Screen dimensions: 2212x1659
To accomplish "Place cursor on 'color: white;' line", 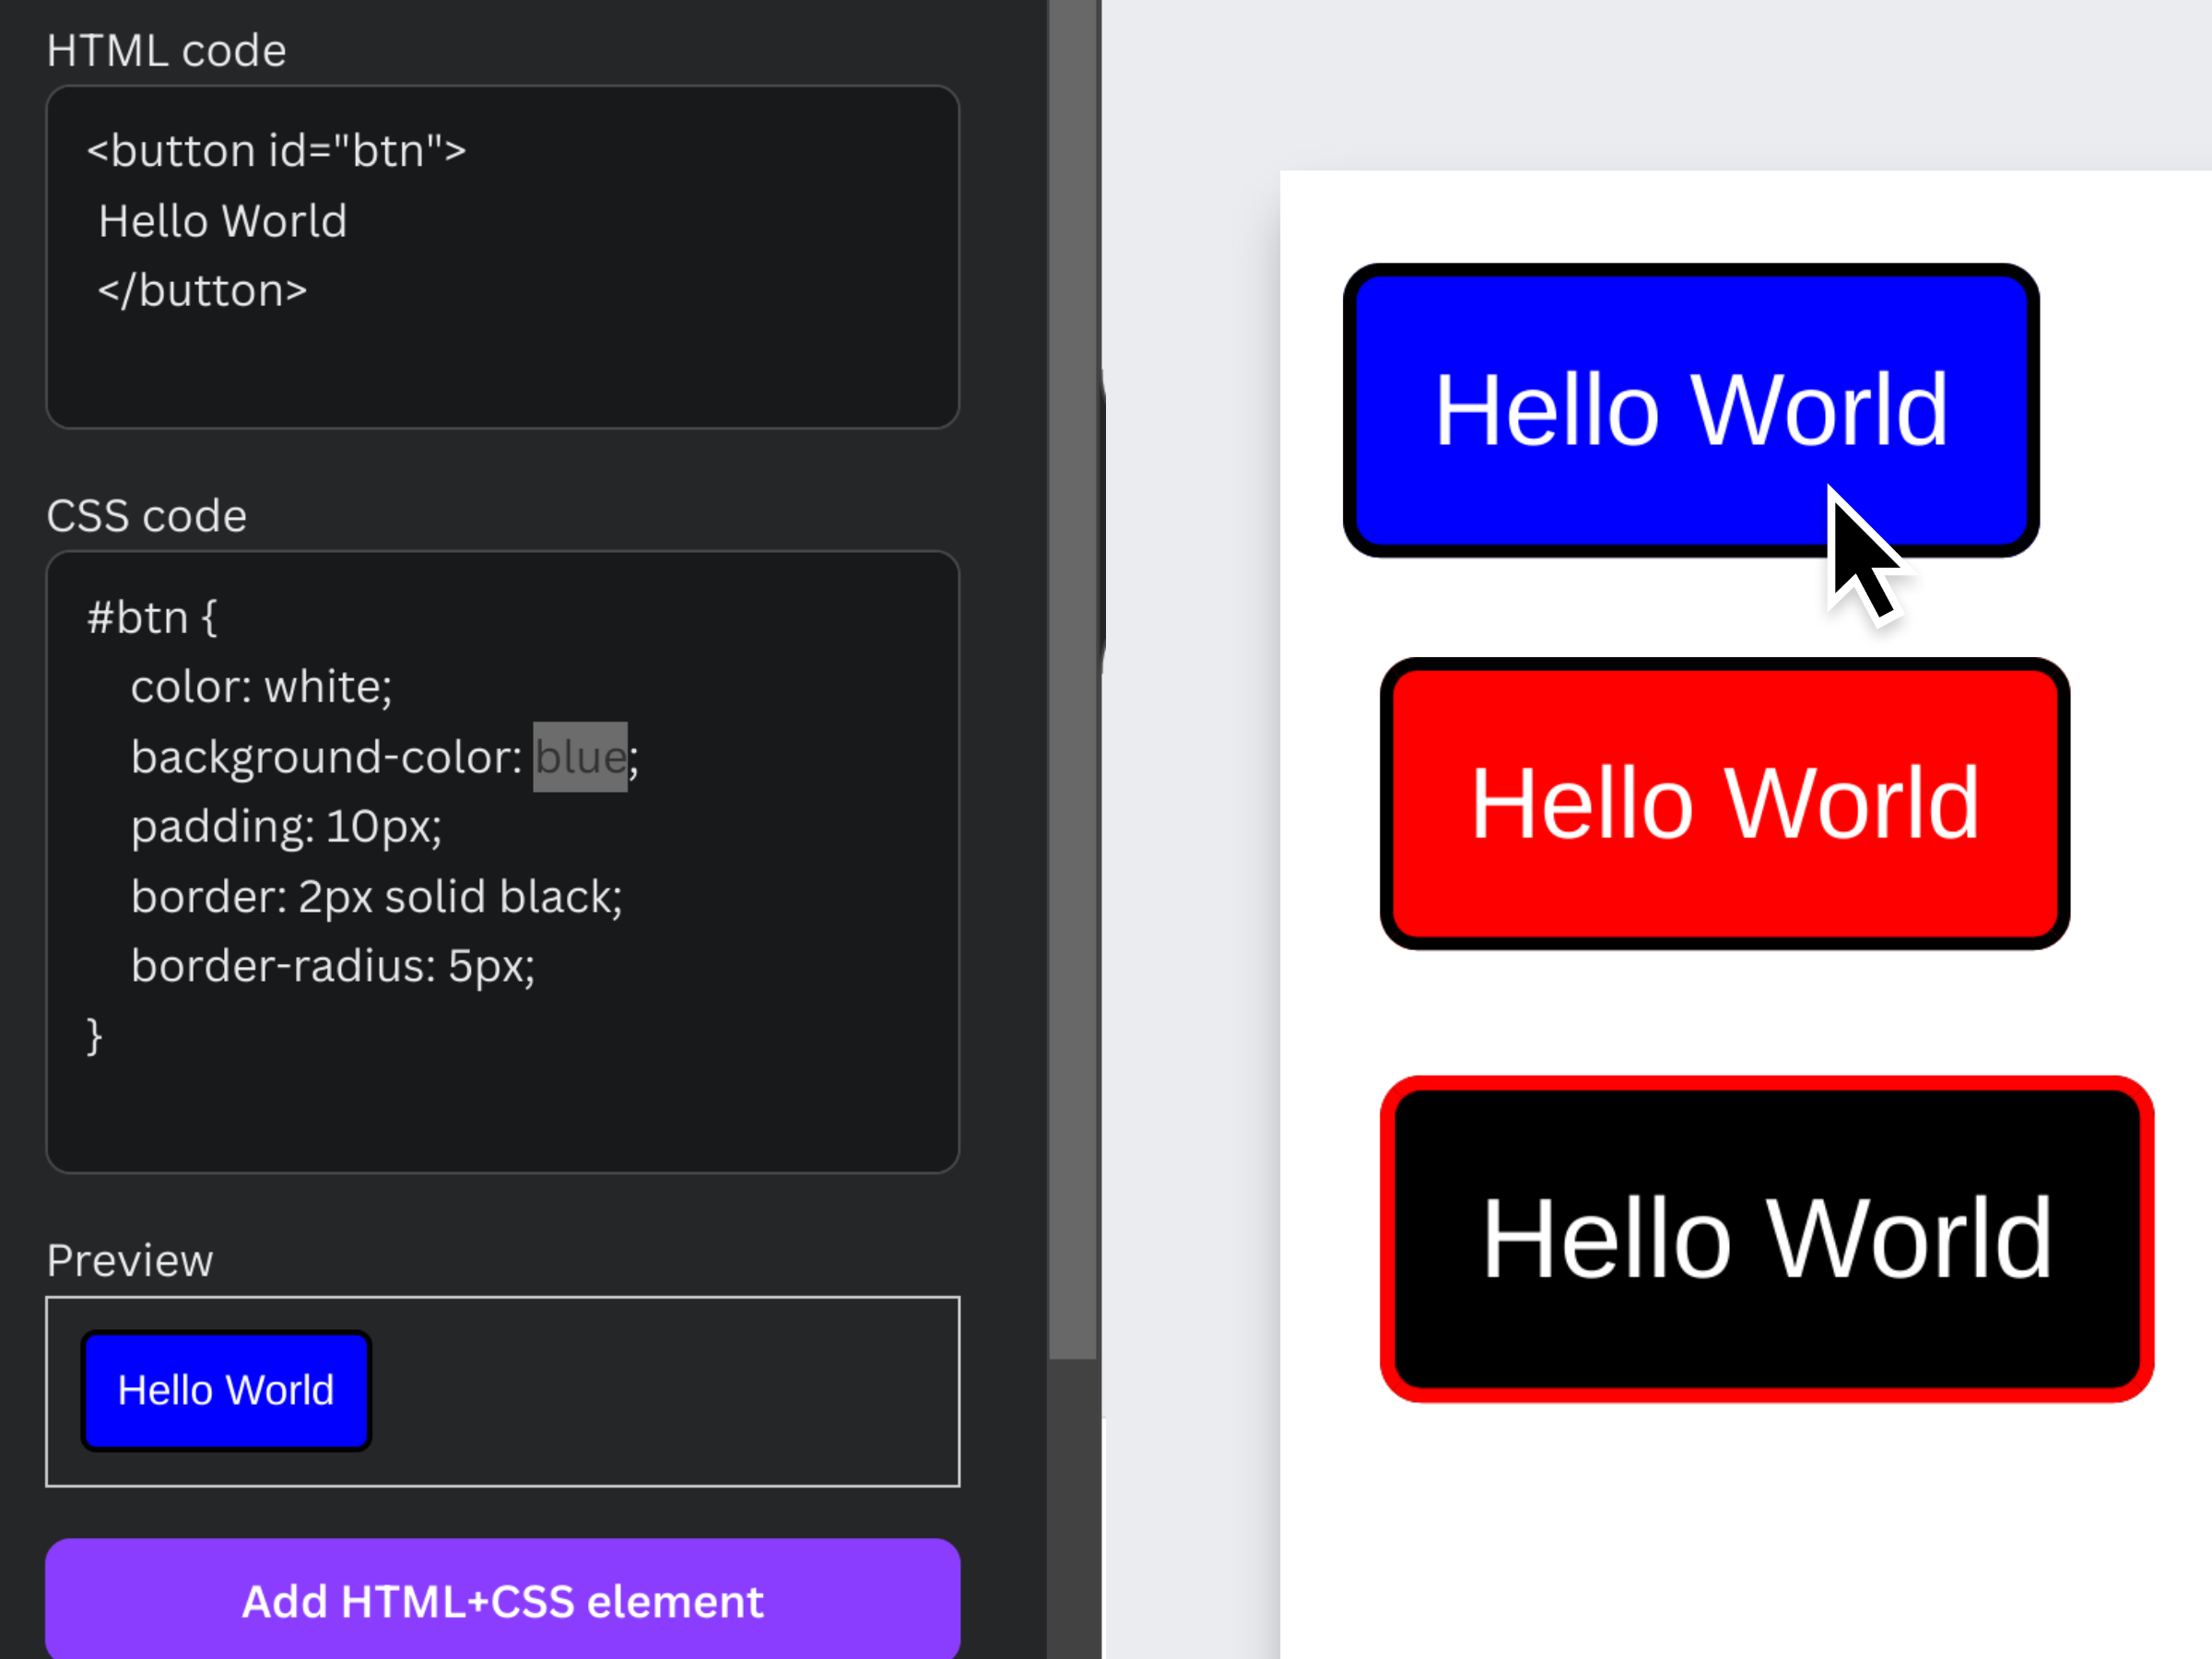I will [261, 687].
